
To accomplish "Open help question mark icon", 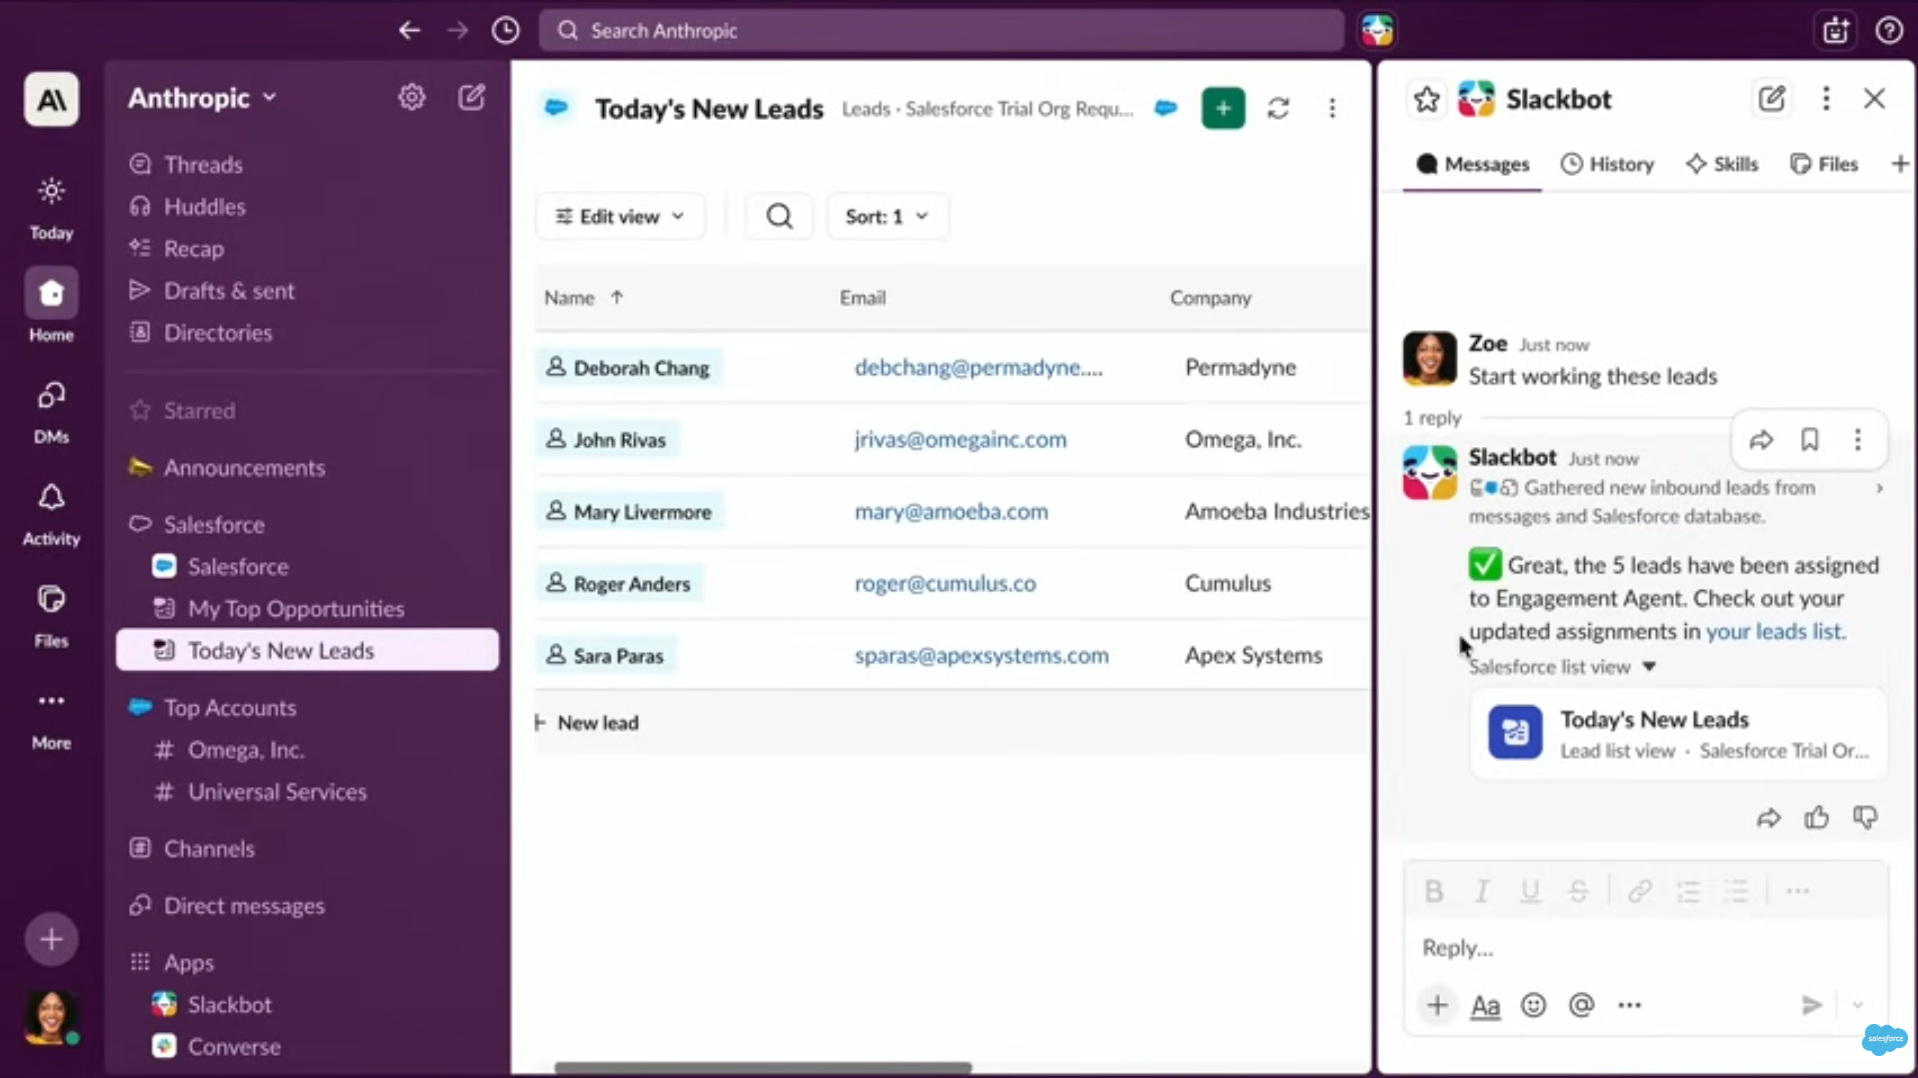I will (x=1888, y=30).
